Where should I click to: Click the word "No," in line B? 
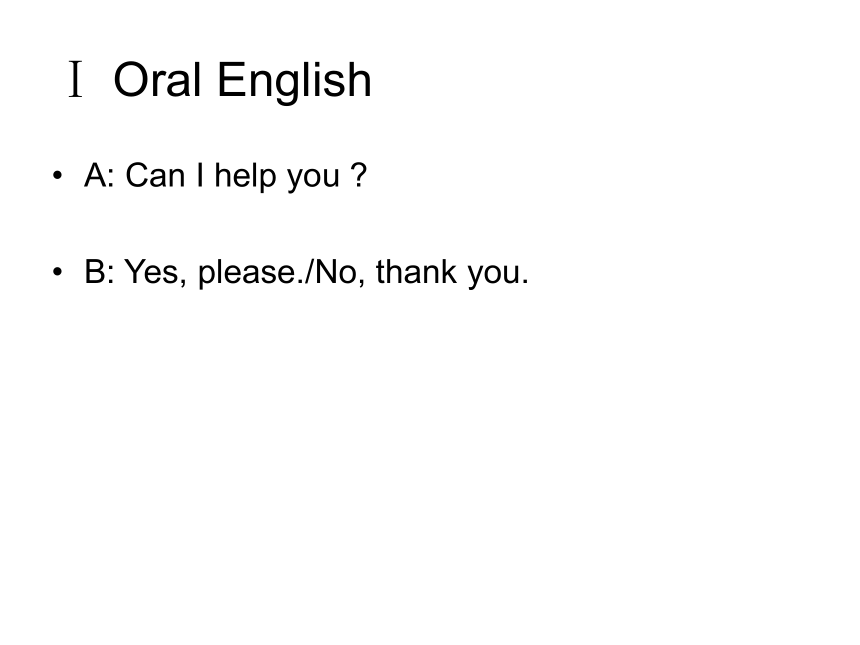coord(341,272)
